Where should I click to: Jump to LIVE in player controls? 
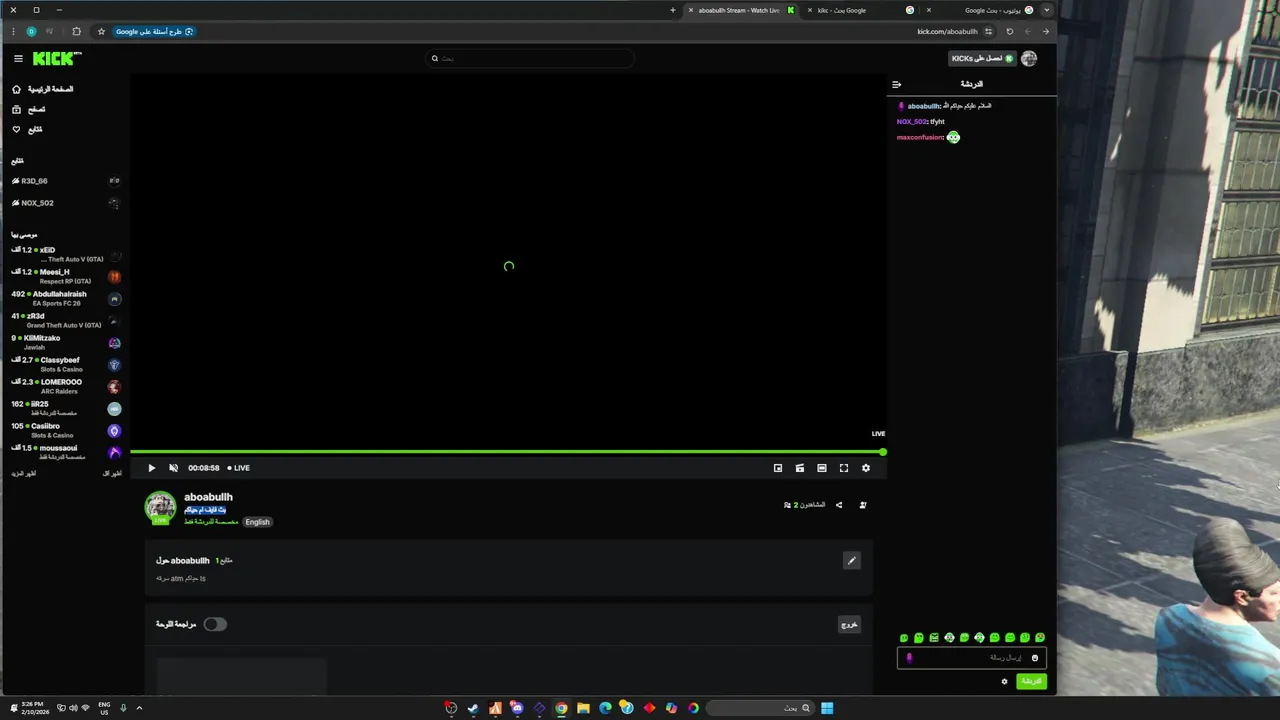coord(238,468)
